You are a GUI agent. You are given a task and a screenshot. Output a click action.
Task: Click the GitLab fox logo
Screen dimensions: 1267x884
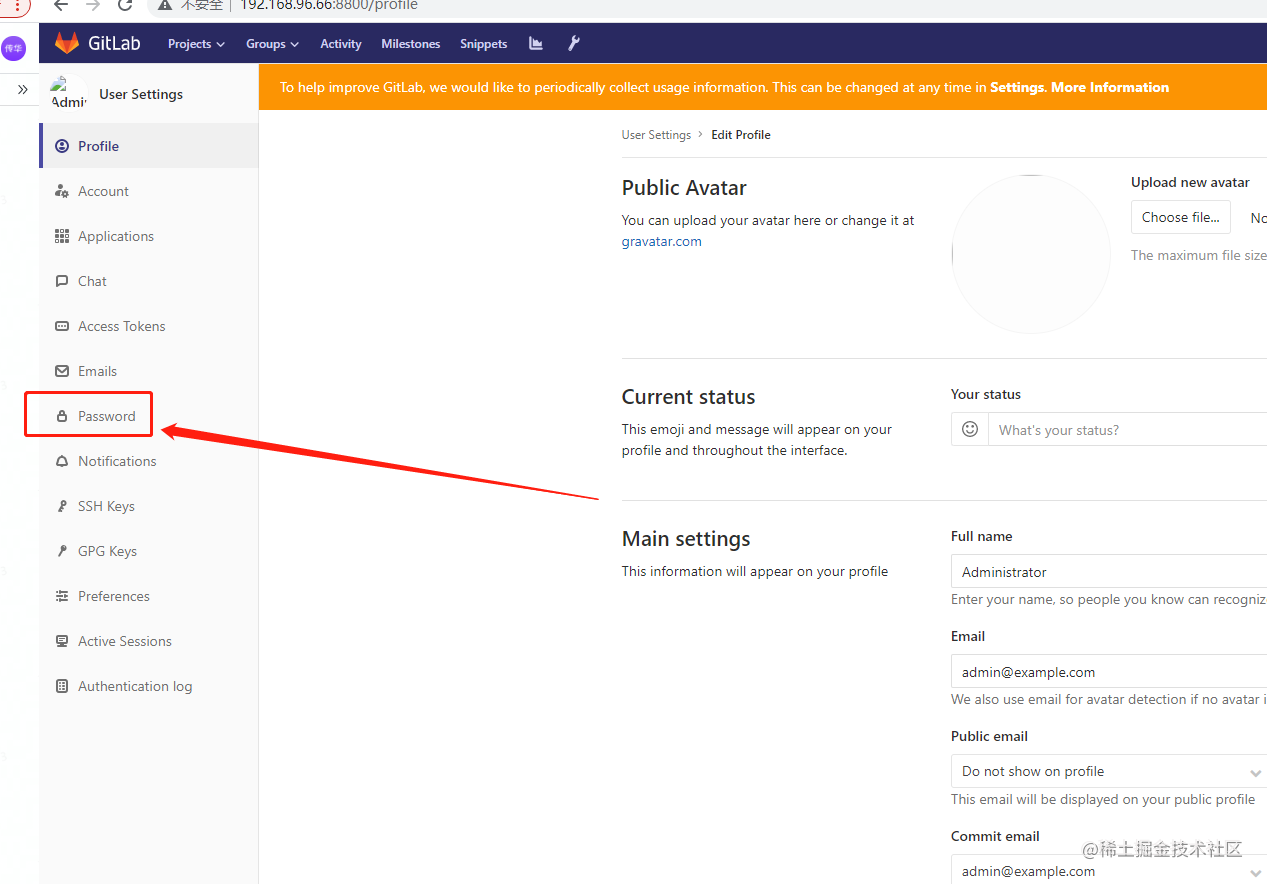pos(66,42)
